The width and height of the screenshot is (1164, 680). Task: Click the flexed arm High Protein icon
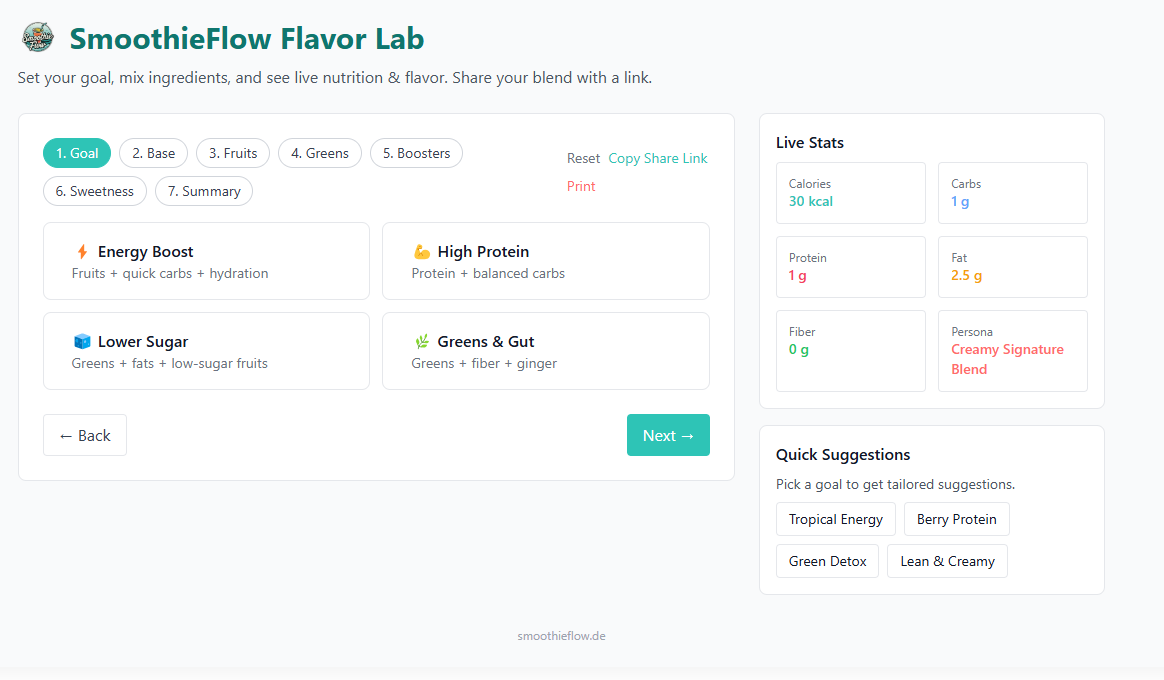(422, 252)
